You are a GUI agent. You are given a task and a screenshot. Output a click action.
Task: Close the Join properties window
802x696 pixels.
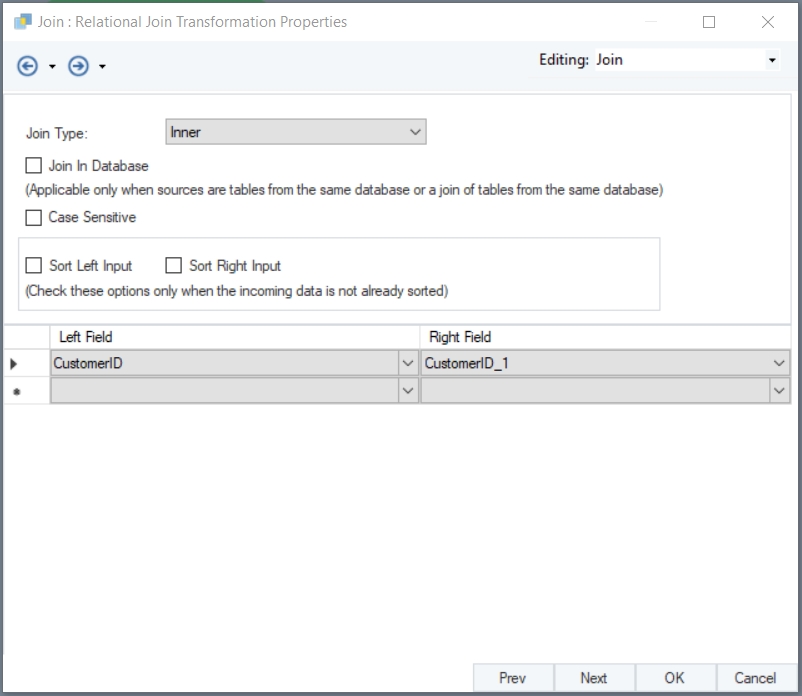[x=767, y=22]
